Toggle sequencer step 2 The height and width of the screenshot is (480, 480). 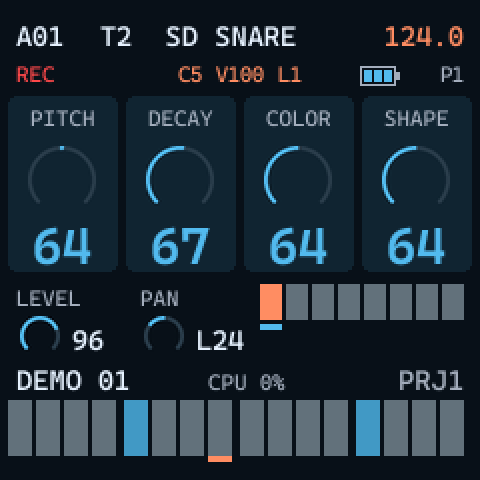click(x=48, y=428)
